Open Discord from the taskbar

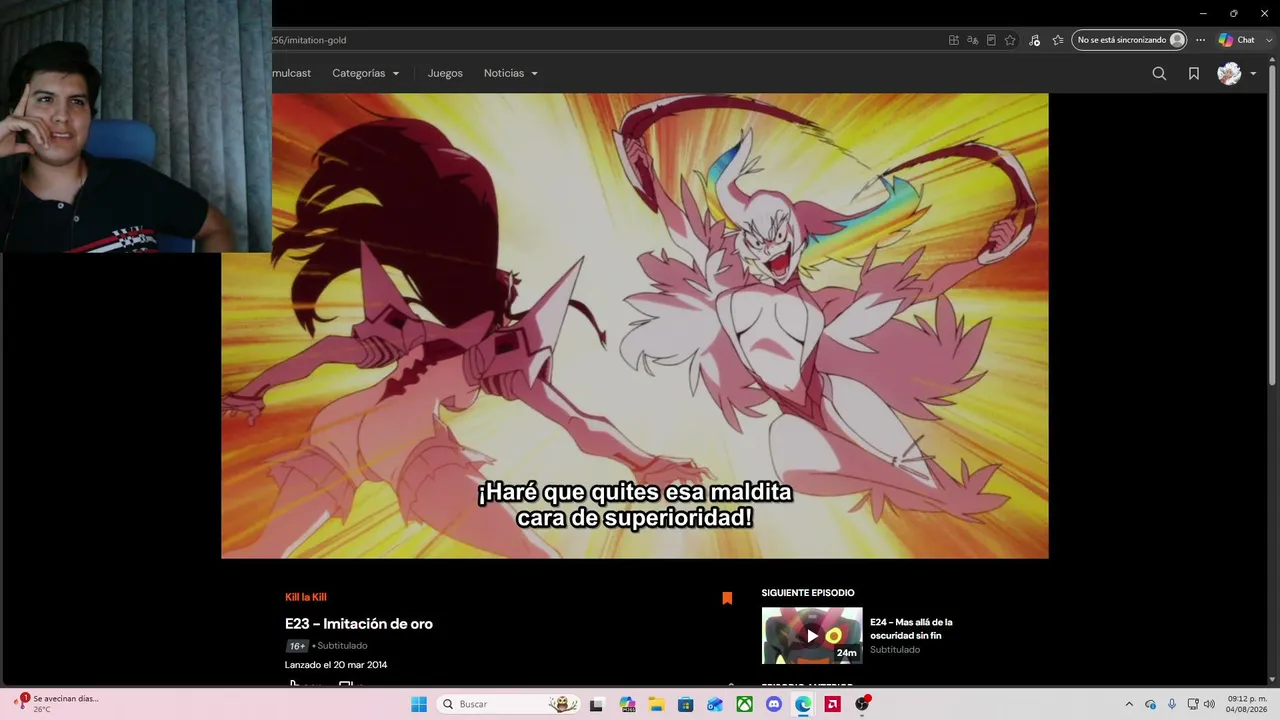(774, 704)
